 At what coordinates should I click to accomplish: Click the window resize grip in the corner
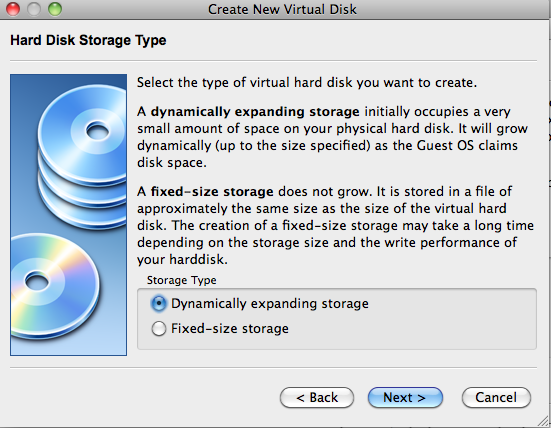tap(544, 421)
